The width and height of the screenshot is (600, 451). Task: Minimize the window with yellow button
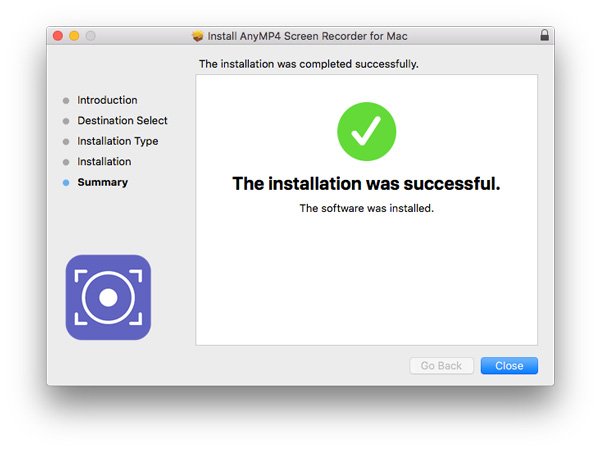pos(74,36)
